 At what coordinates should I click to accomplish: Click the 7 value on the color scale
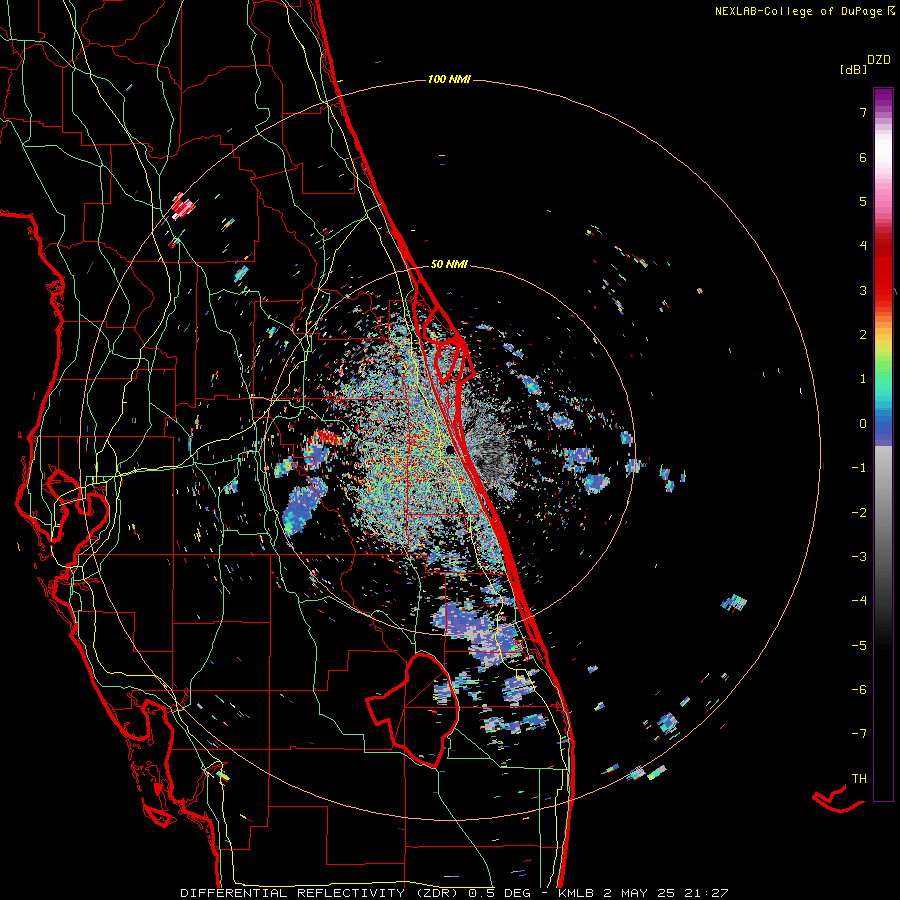(863, 112)
